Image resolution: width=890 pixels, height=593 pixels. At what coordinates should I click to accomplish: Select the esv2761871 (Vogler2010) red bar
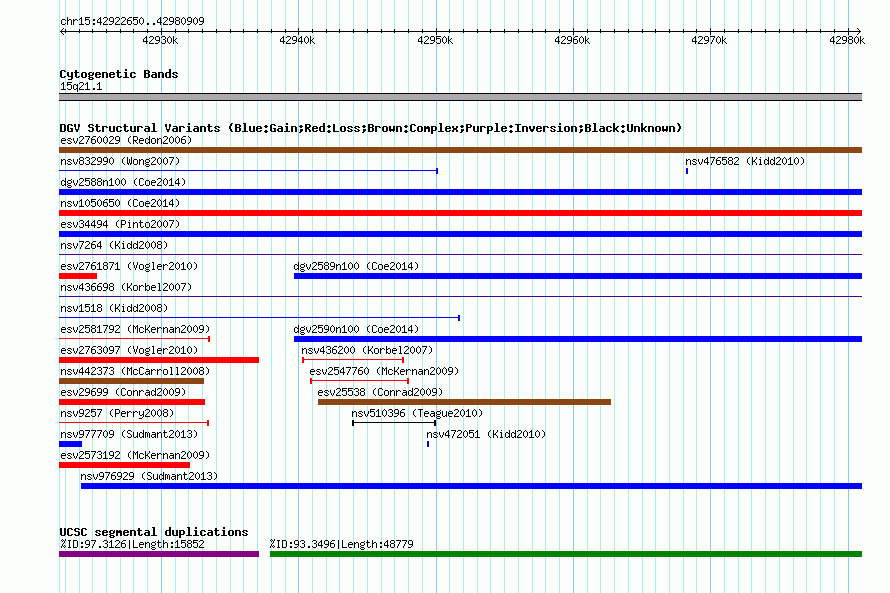[x=78, y=276]
